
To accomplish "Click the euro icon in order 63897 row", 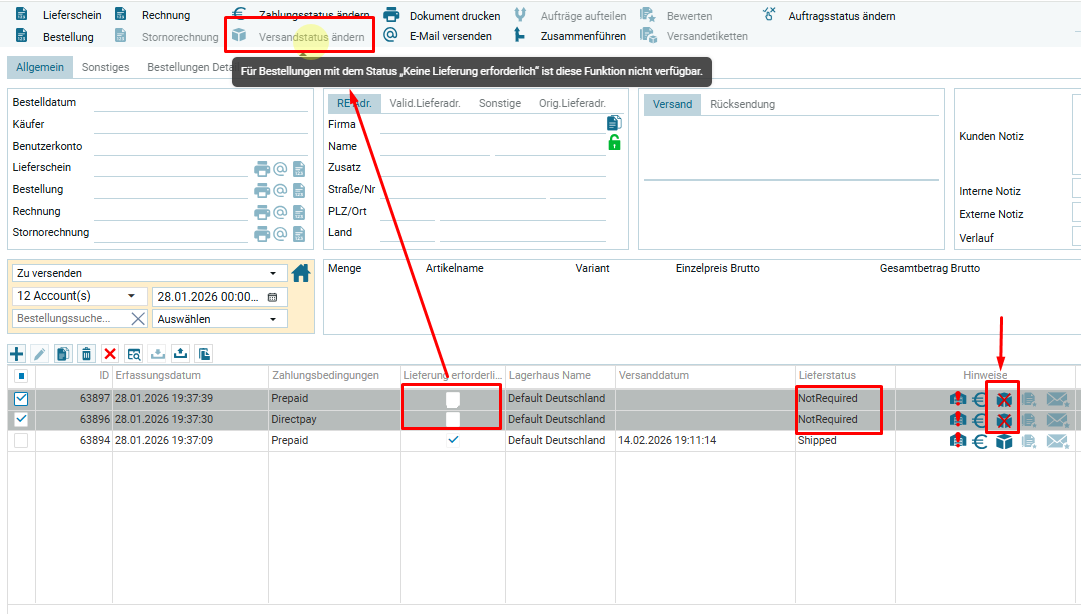I will [980, 399].
